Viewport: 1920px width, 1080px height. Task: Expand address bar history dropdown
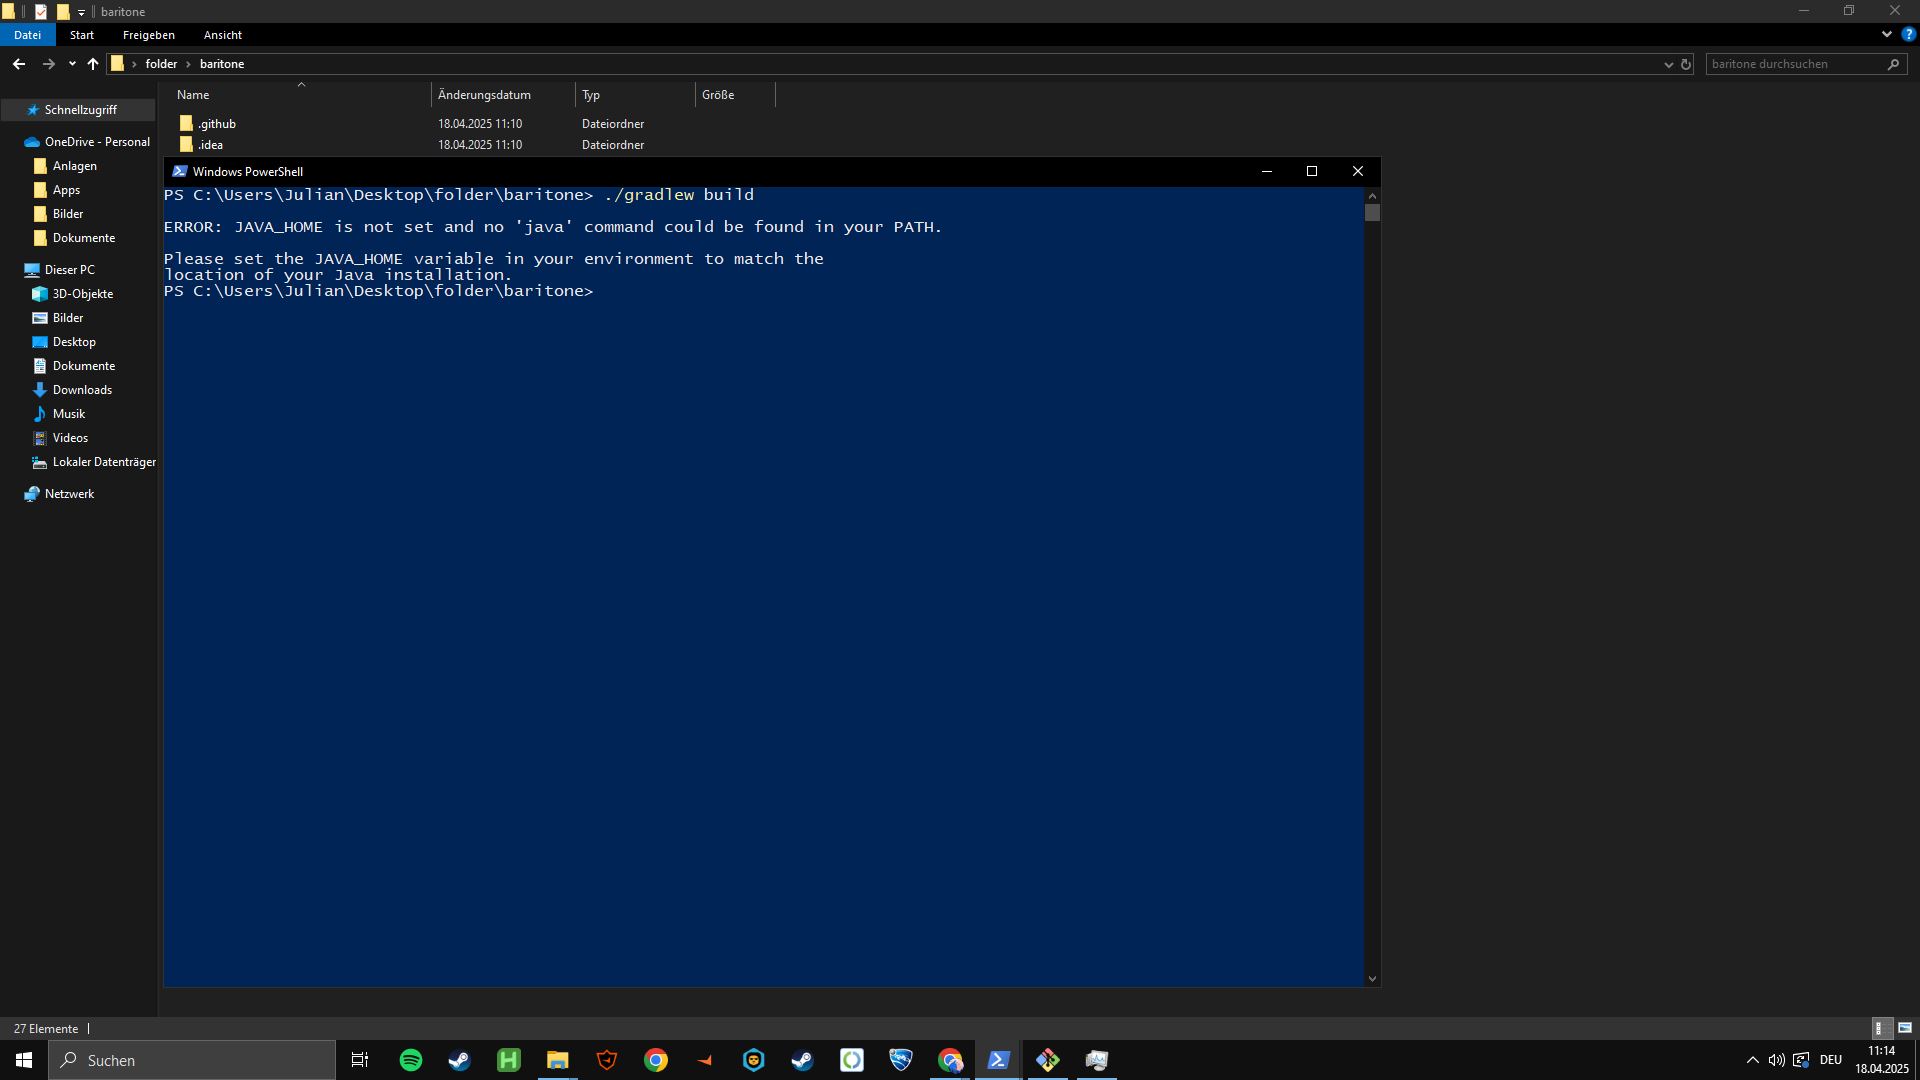(1668, 64)
